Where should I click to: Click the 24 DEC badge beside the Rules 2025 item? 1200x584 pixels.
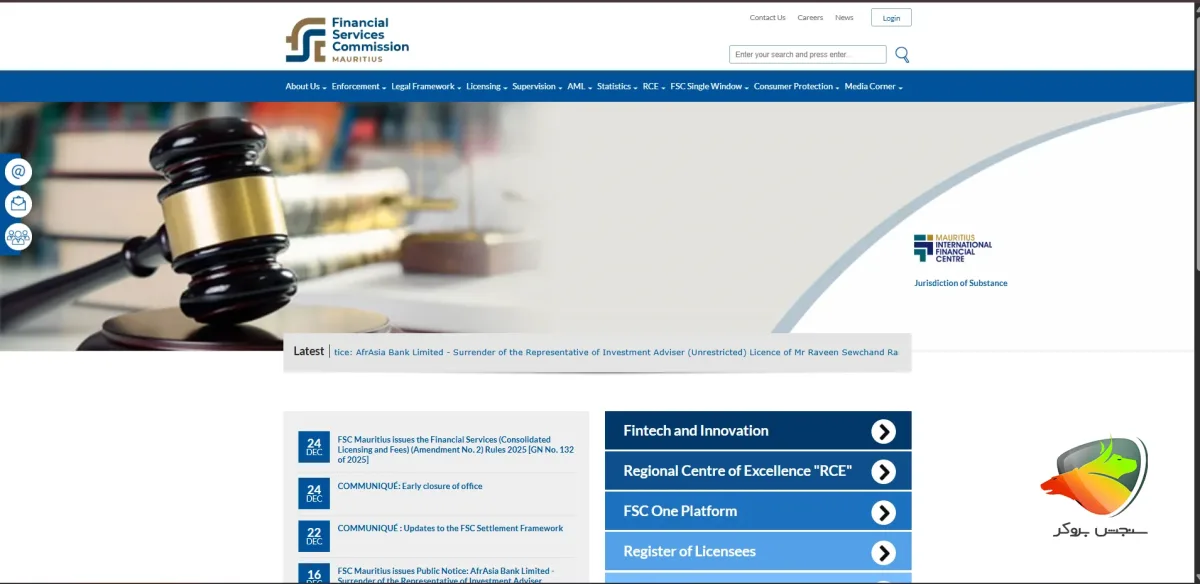(x=314, y=446)
